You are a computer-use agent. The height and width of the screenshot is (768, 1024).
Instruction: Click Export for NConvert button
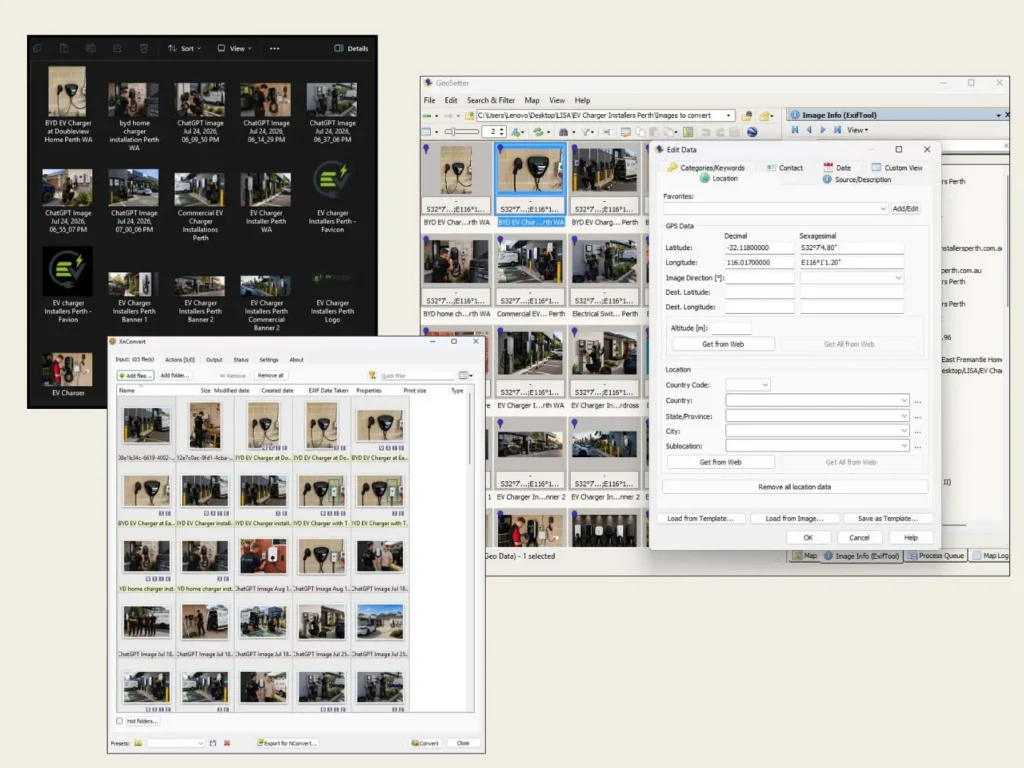[x=287, y=743]
